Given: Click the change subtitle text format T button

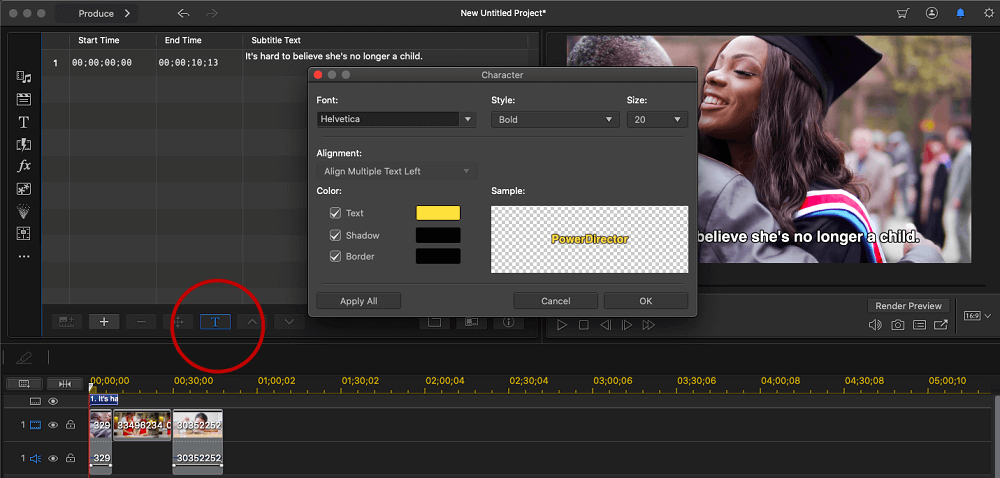Looking at the screenshot, I should tap(216, 322).
